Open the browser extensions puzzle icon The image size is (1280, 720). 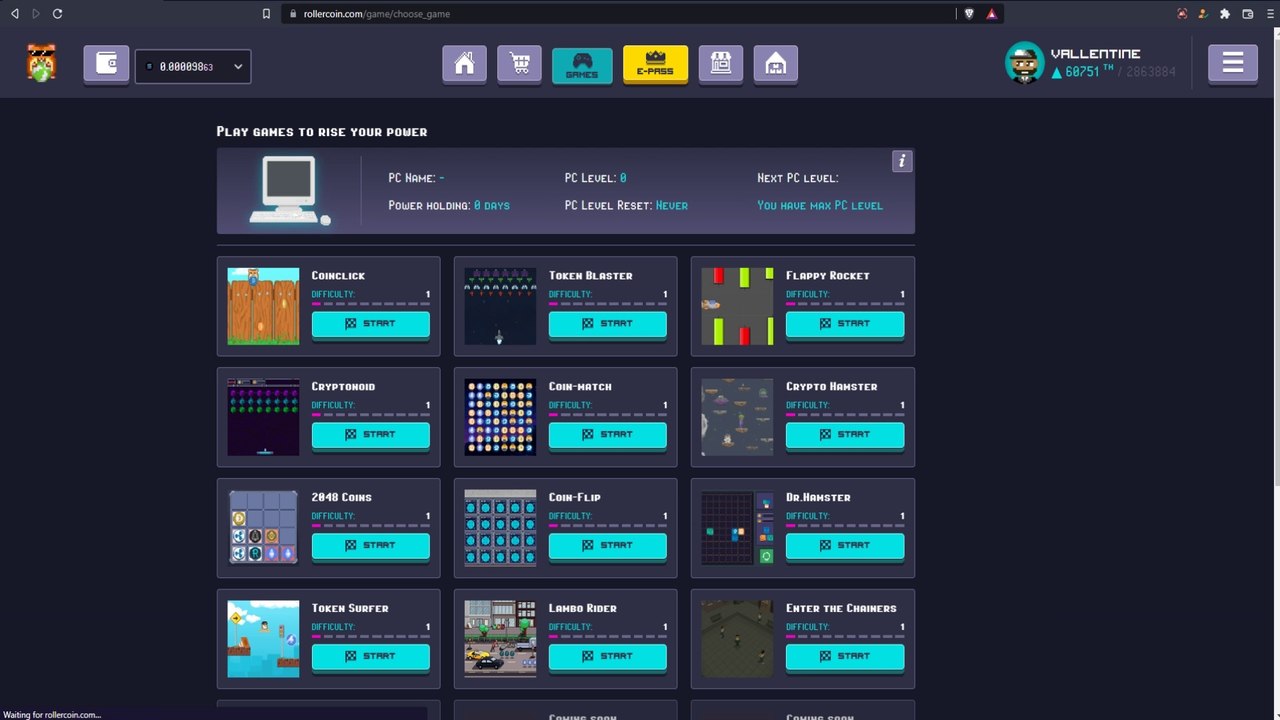[1225, 14]
